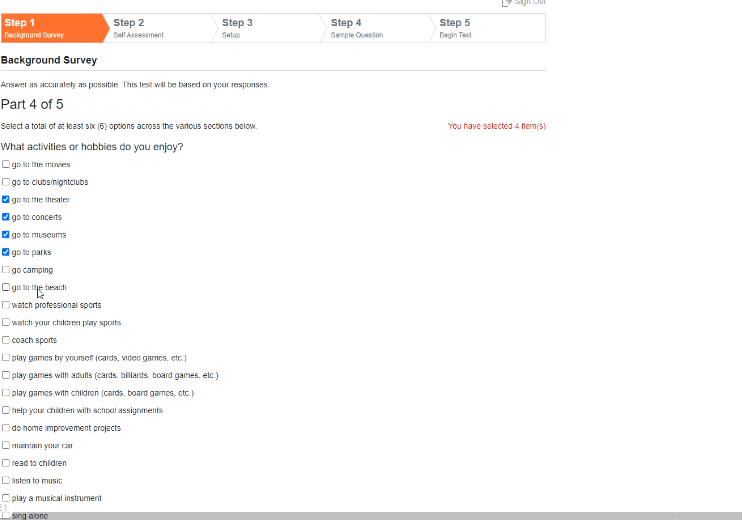742x520 pixels.
Task: Check 'do home improvement projects'
Action: (x=6, y=428)
